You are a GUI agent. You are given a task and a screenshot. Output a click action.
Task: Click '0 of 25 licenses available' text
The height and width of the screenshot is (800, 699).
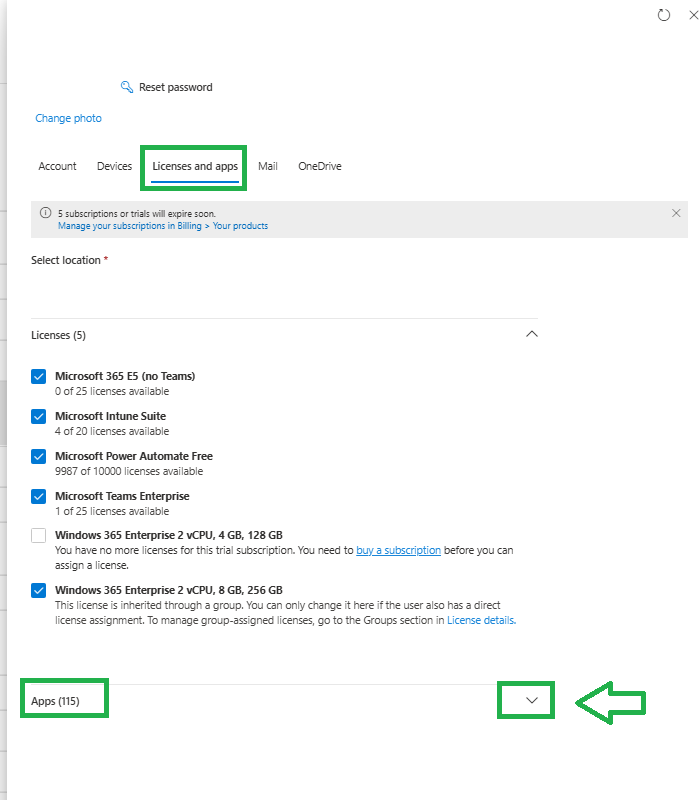coord(112,391)
